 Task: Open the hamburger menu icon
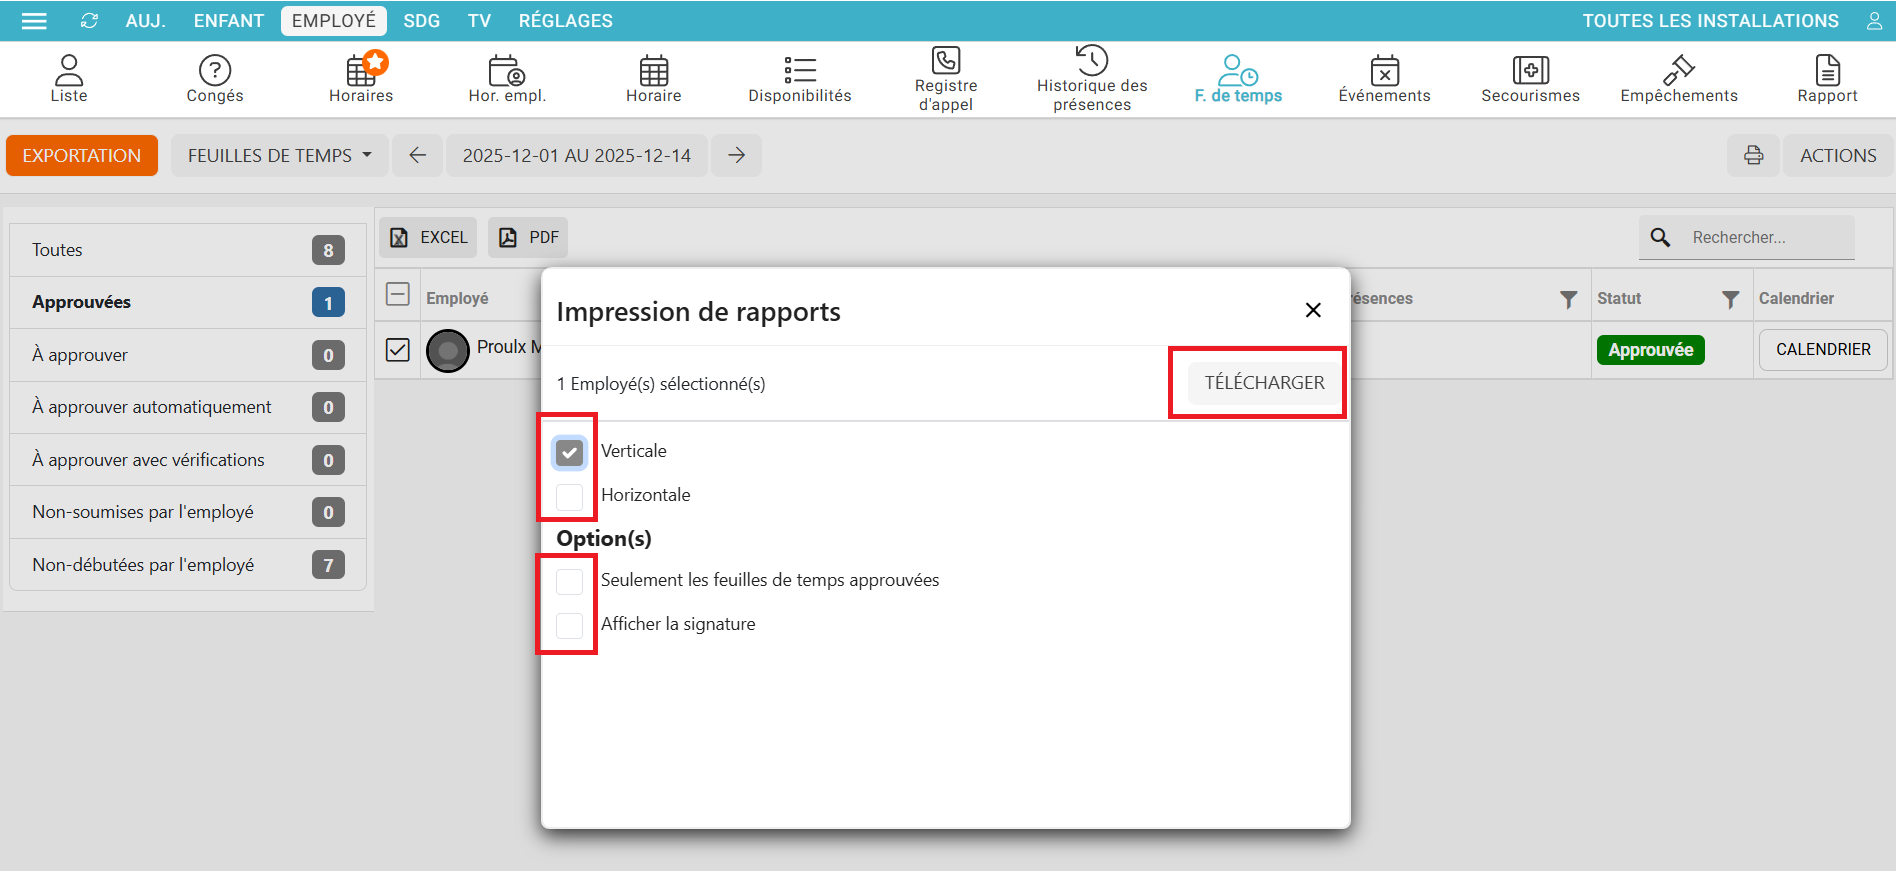[34, 21]
